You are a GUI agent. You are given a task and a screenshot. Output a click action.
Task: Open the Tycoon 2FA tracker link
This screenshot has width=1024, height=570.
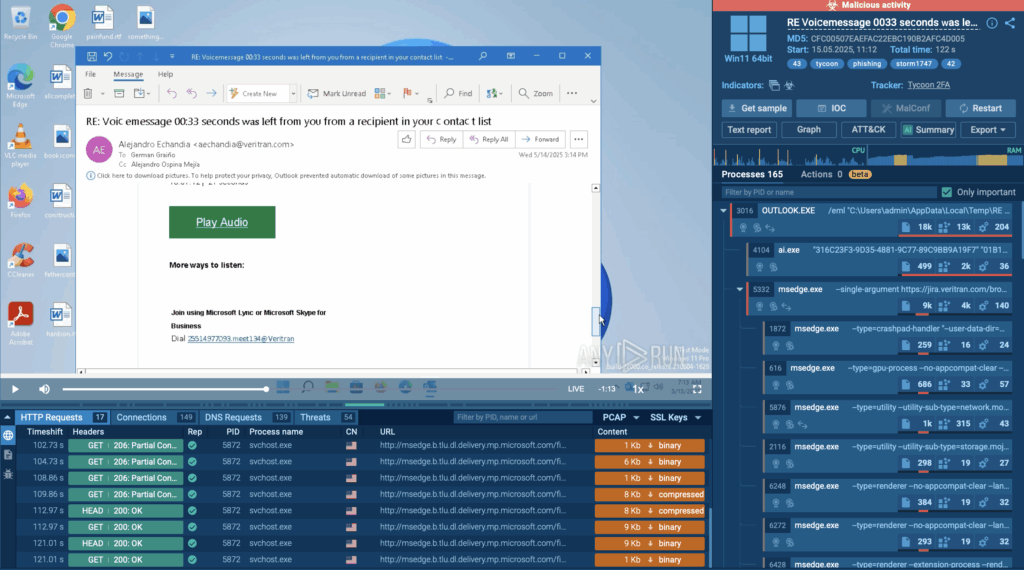click(928, 85)
